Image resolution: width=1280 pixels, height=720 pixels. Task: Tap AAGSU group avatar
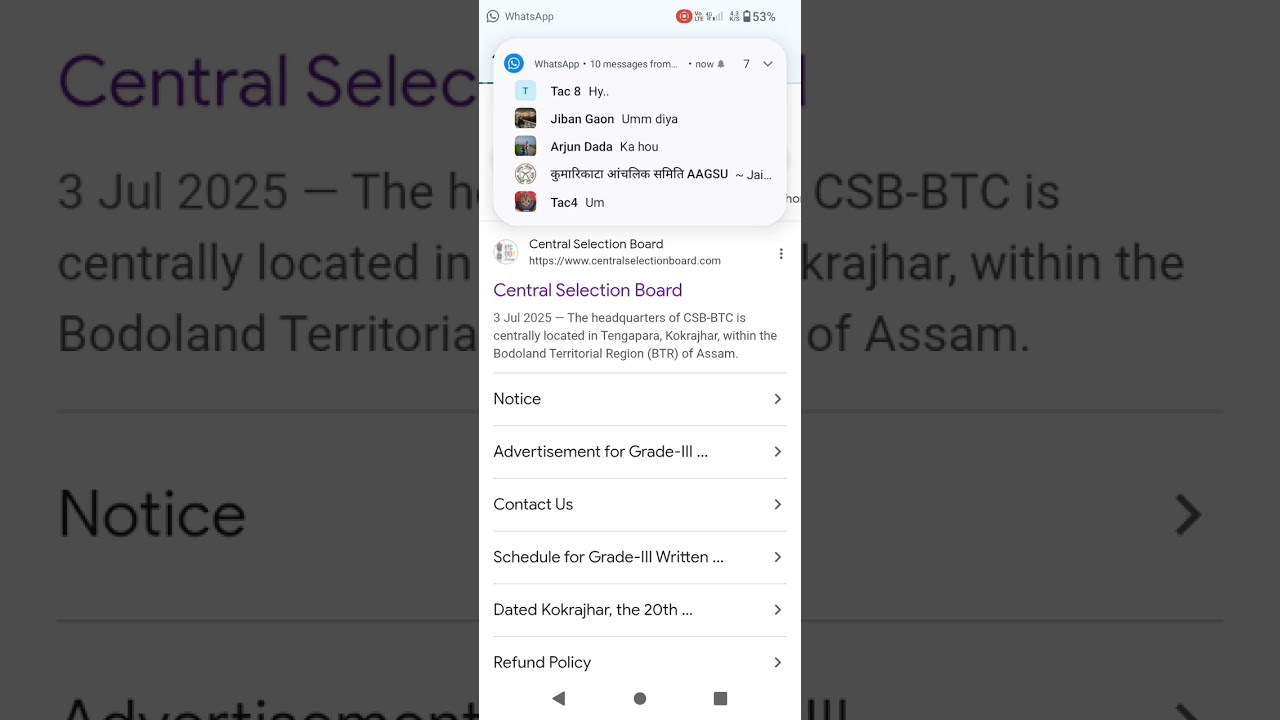click(x=525, y=174)
